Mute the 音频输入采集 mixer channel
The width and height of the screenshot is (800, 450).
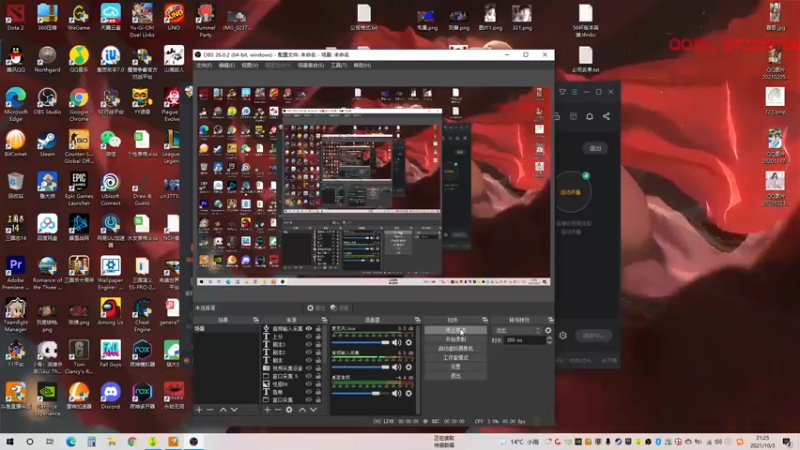point(396,367)
